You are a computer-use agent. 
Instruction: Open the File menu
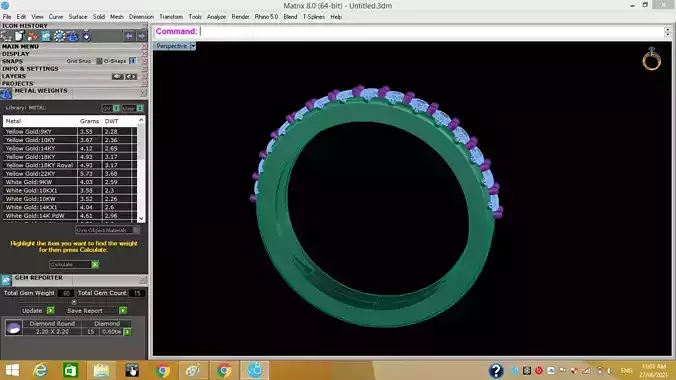click(x=7, y=17)
